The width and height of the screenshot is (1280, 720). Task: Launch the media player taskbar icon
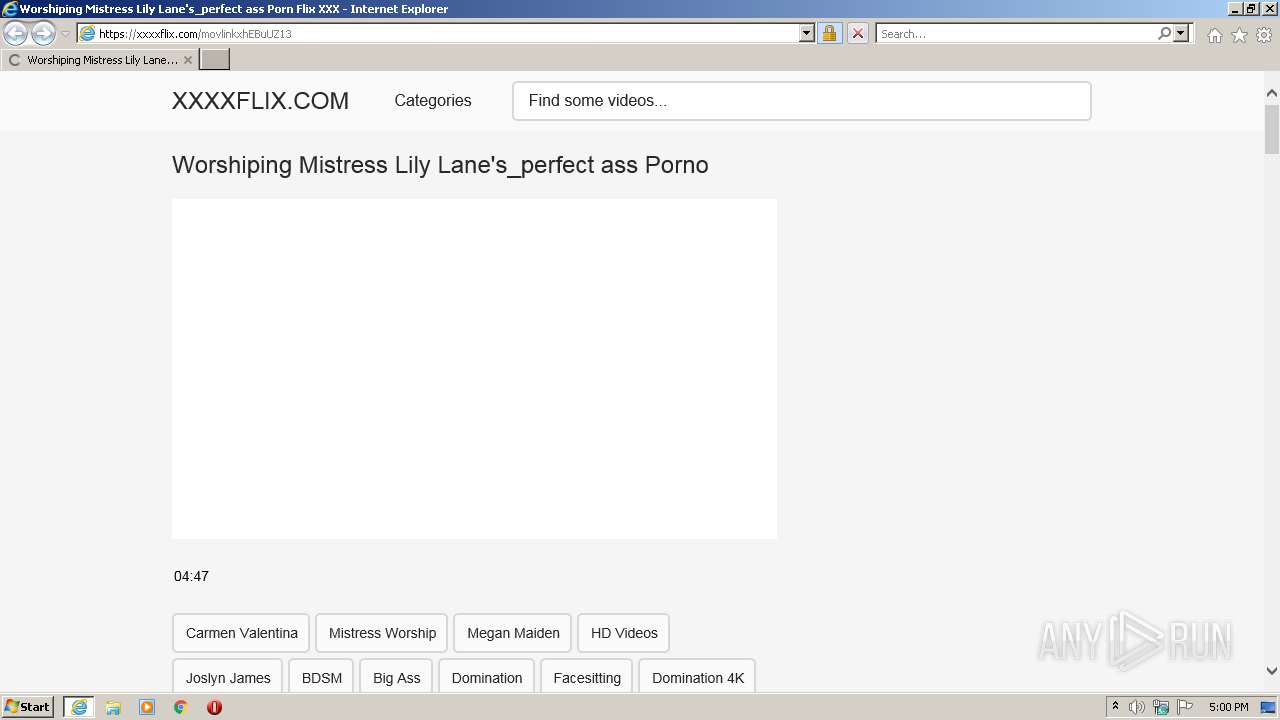pos(147,707)
